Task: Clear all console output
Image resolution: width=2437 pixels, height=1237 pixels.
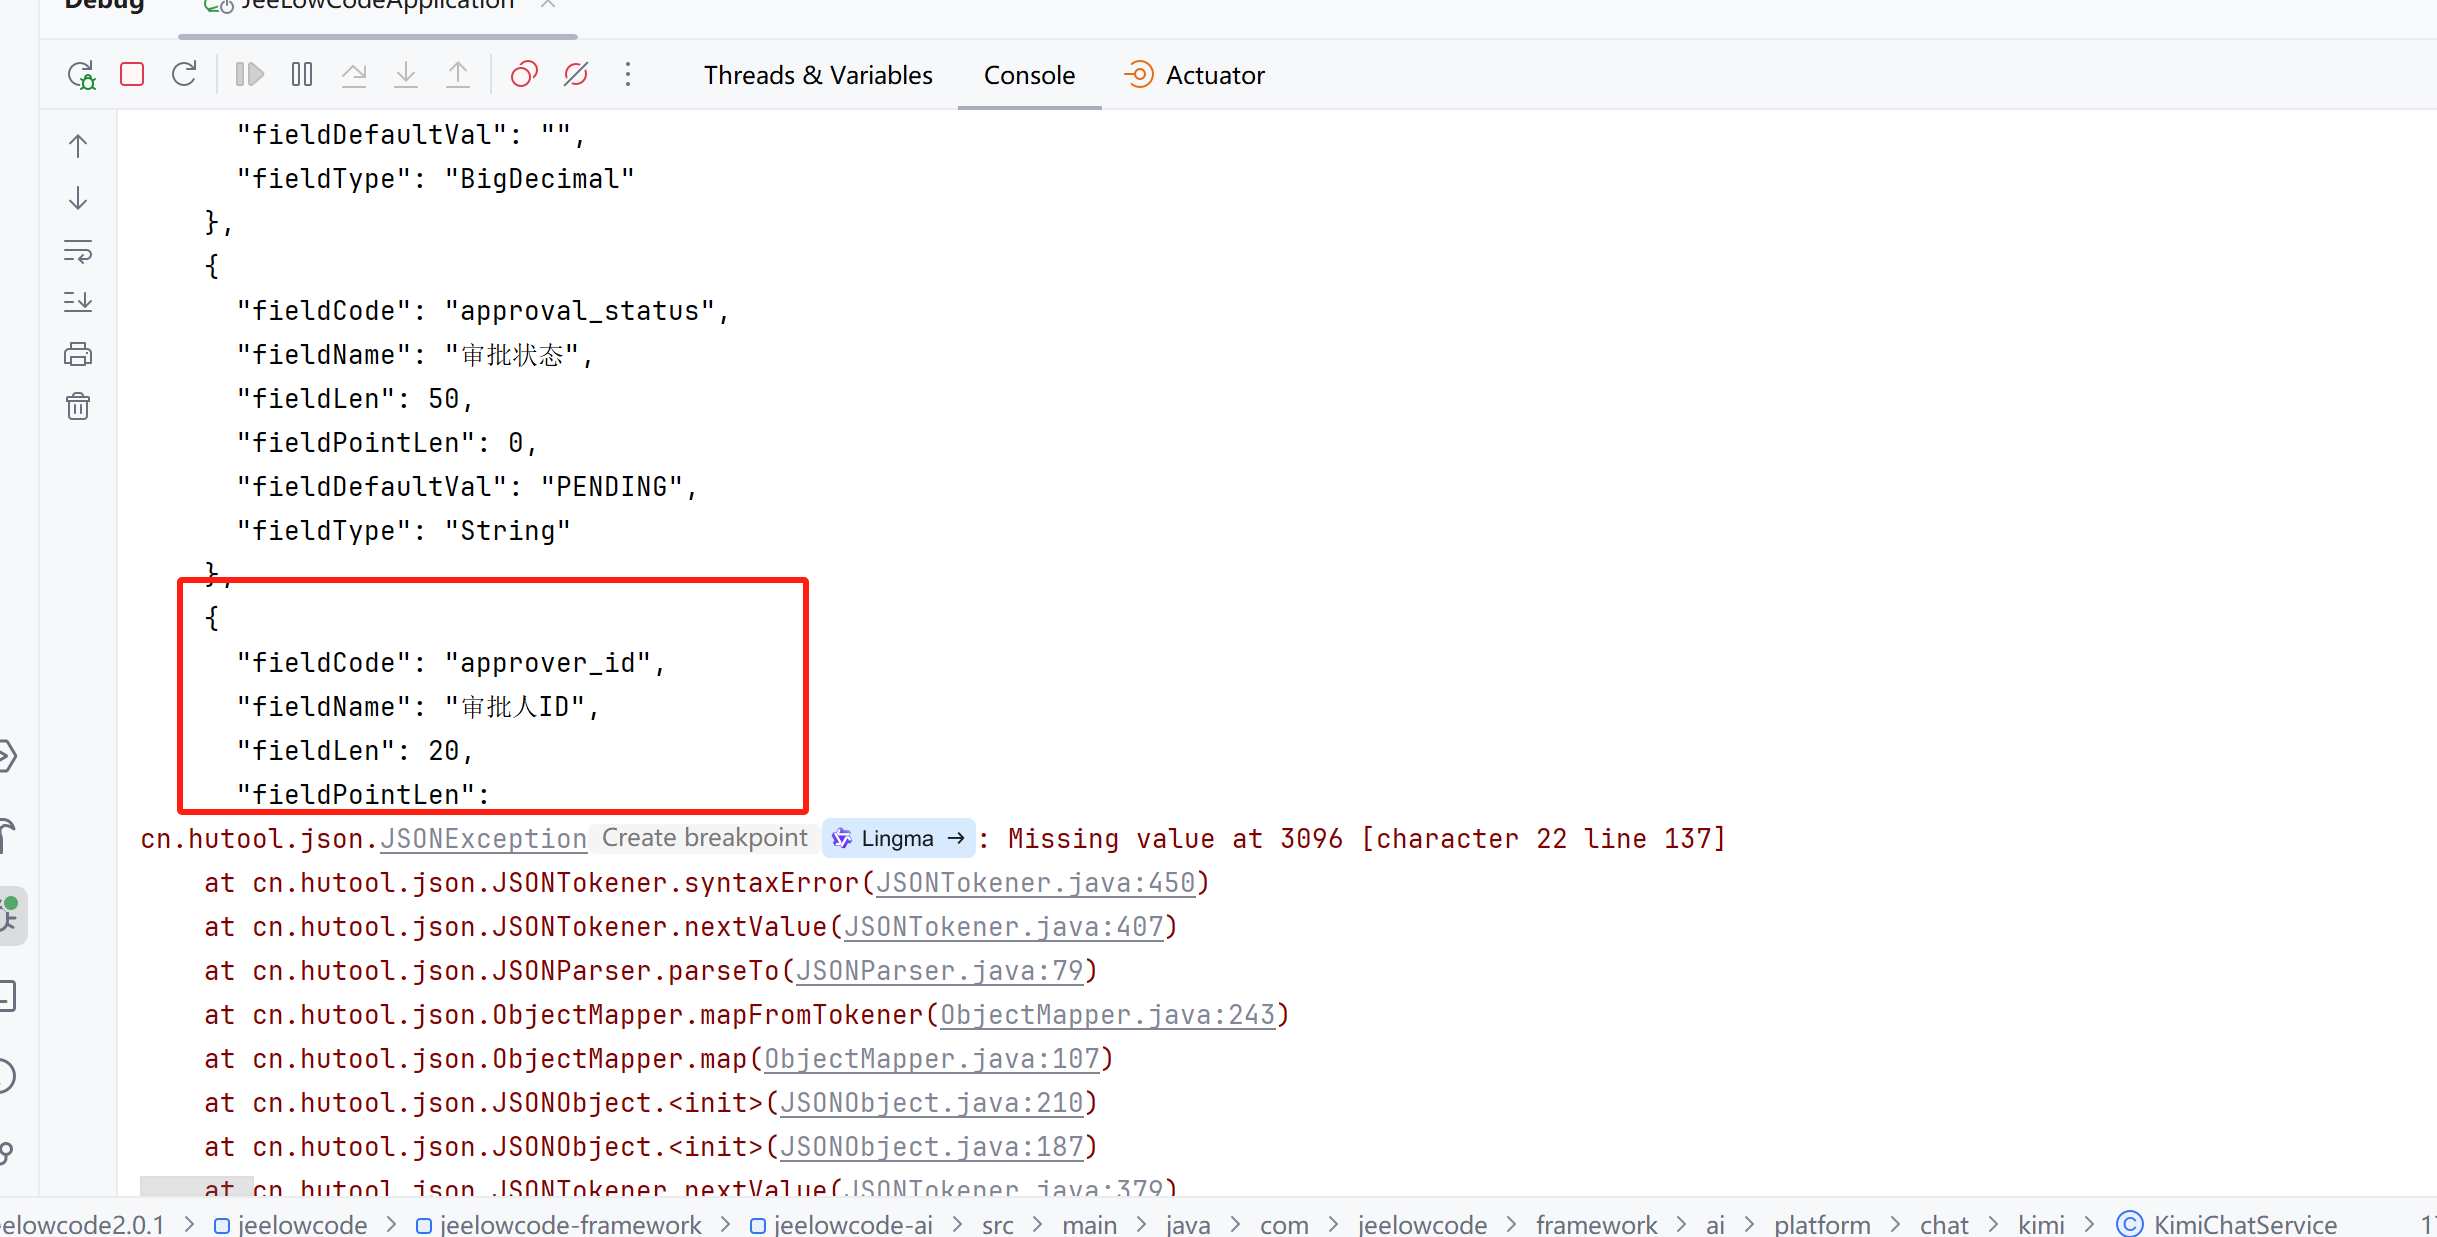Action: [78, 406]
